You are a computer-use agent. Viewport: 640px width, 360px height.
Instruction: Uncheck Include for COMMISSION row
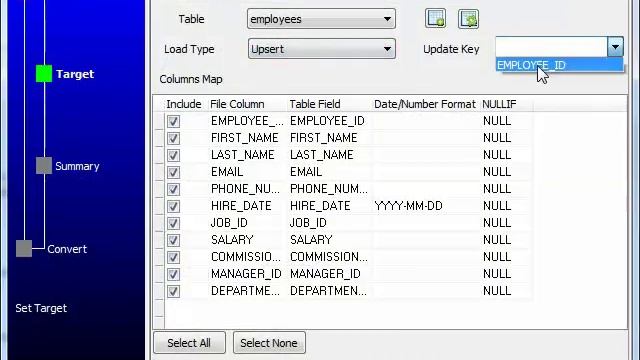[173, 258]
